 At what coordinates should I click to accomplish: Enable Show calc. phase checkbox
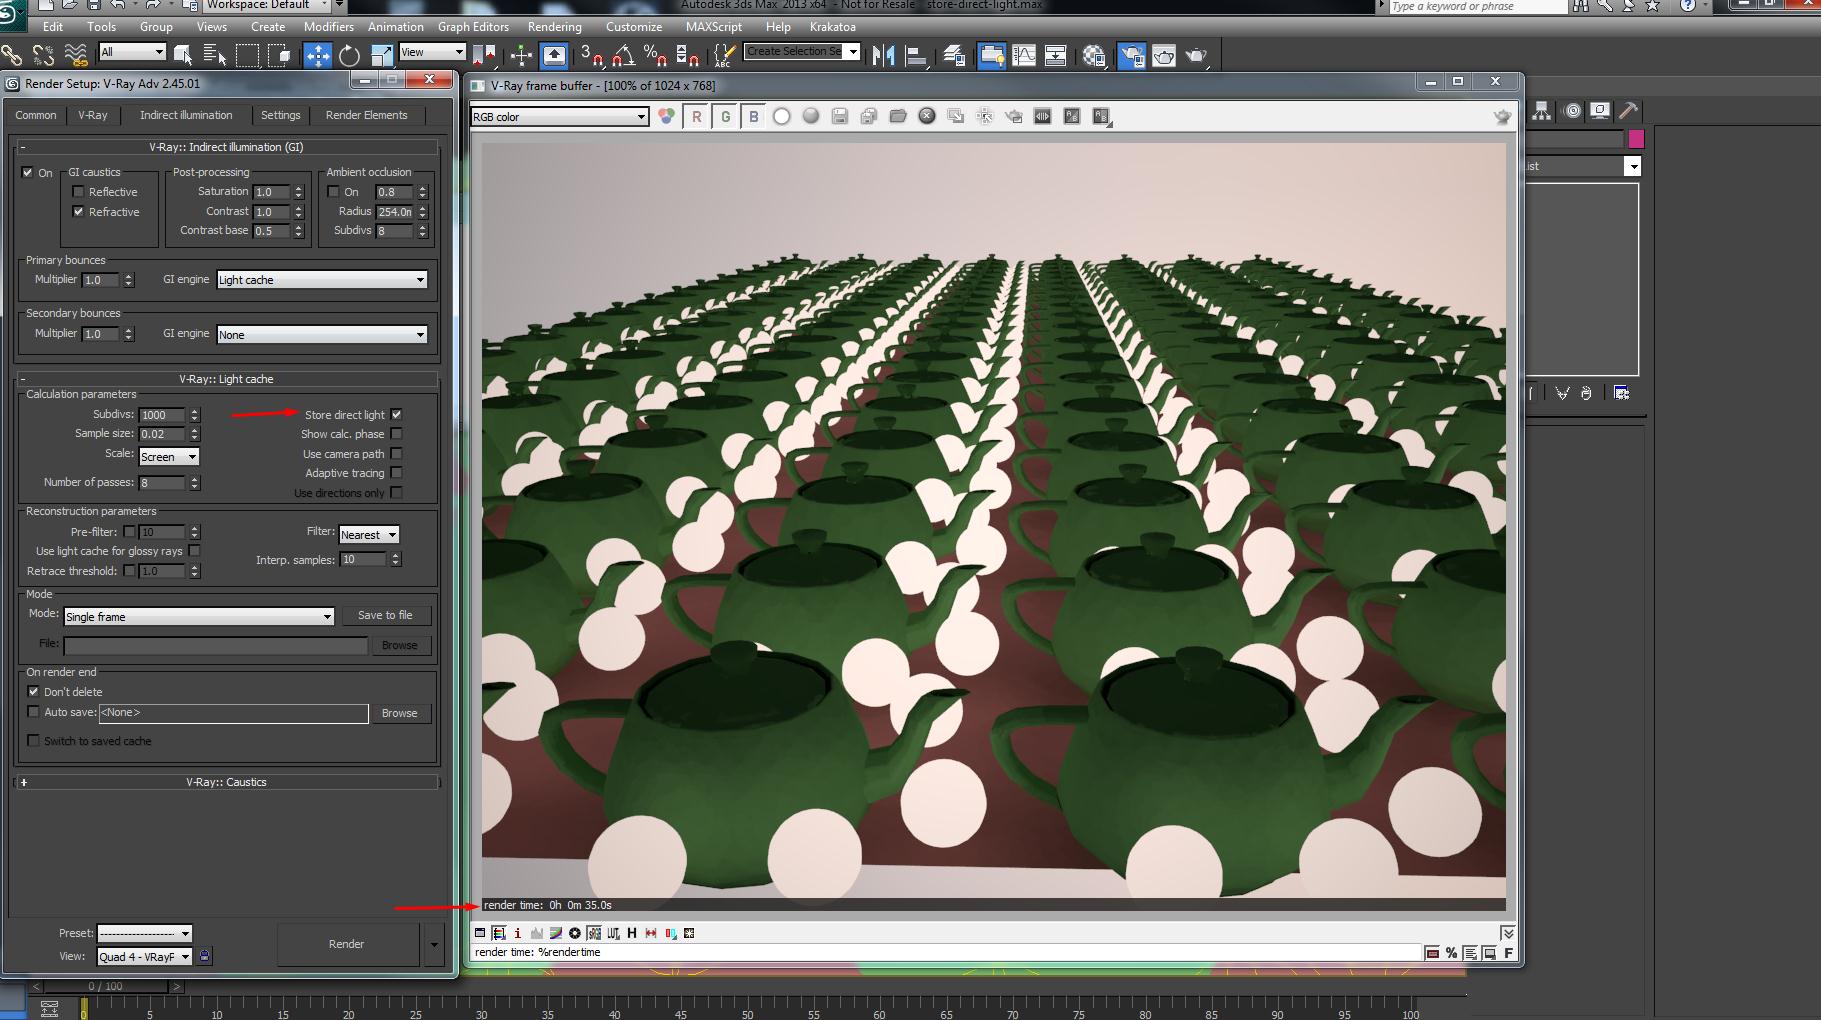coord(397,434)
